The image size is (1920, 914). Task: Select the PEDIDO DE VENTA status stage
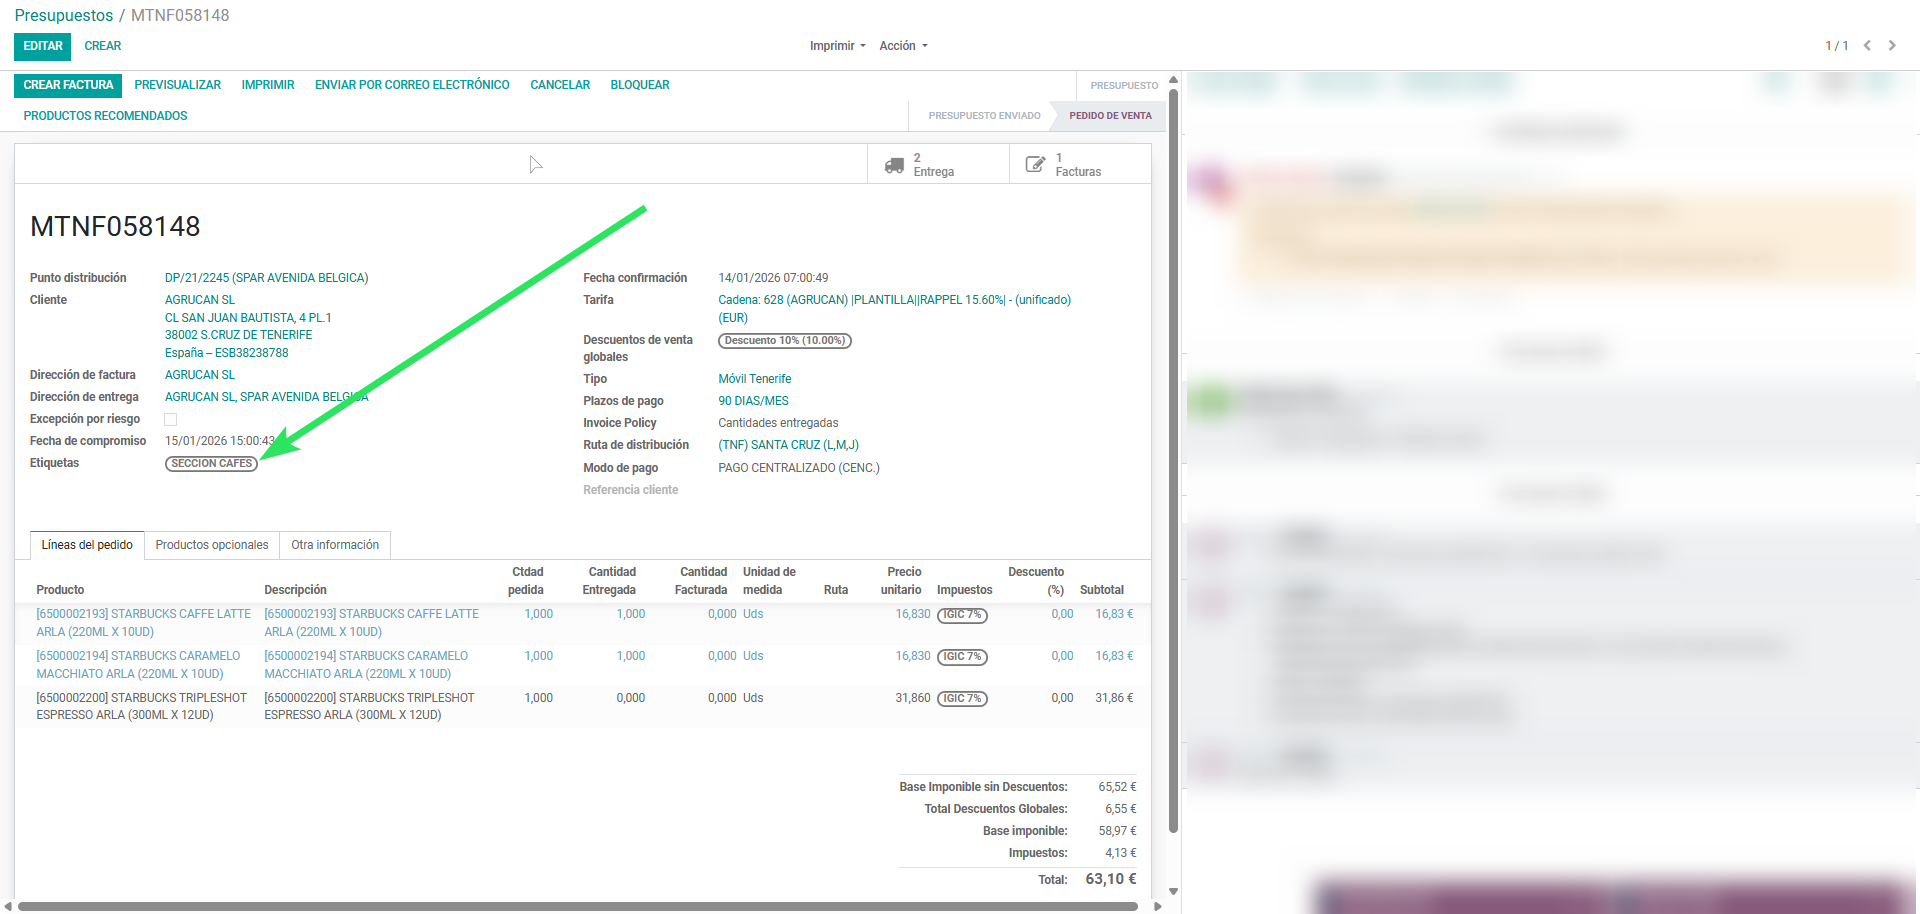(1110, 116)
